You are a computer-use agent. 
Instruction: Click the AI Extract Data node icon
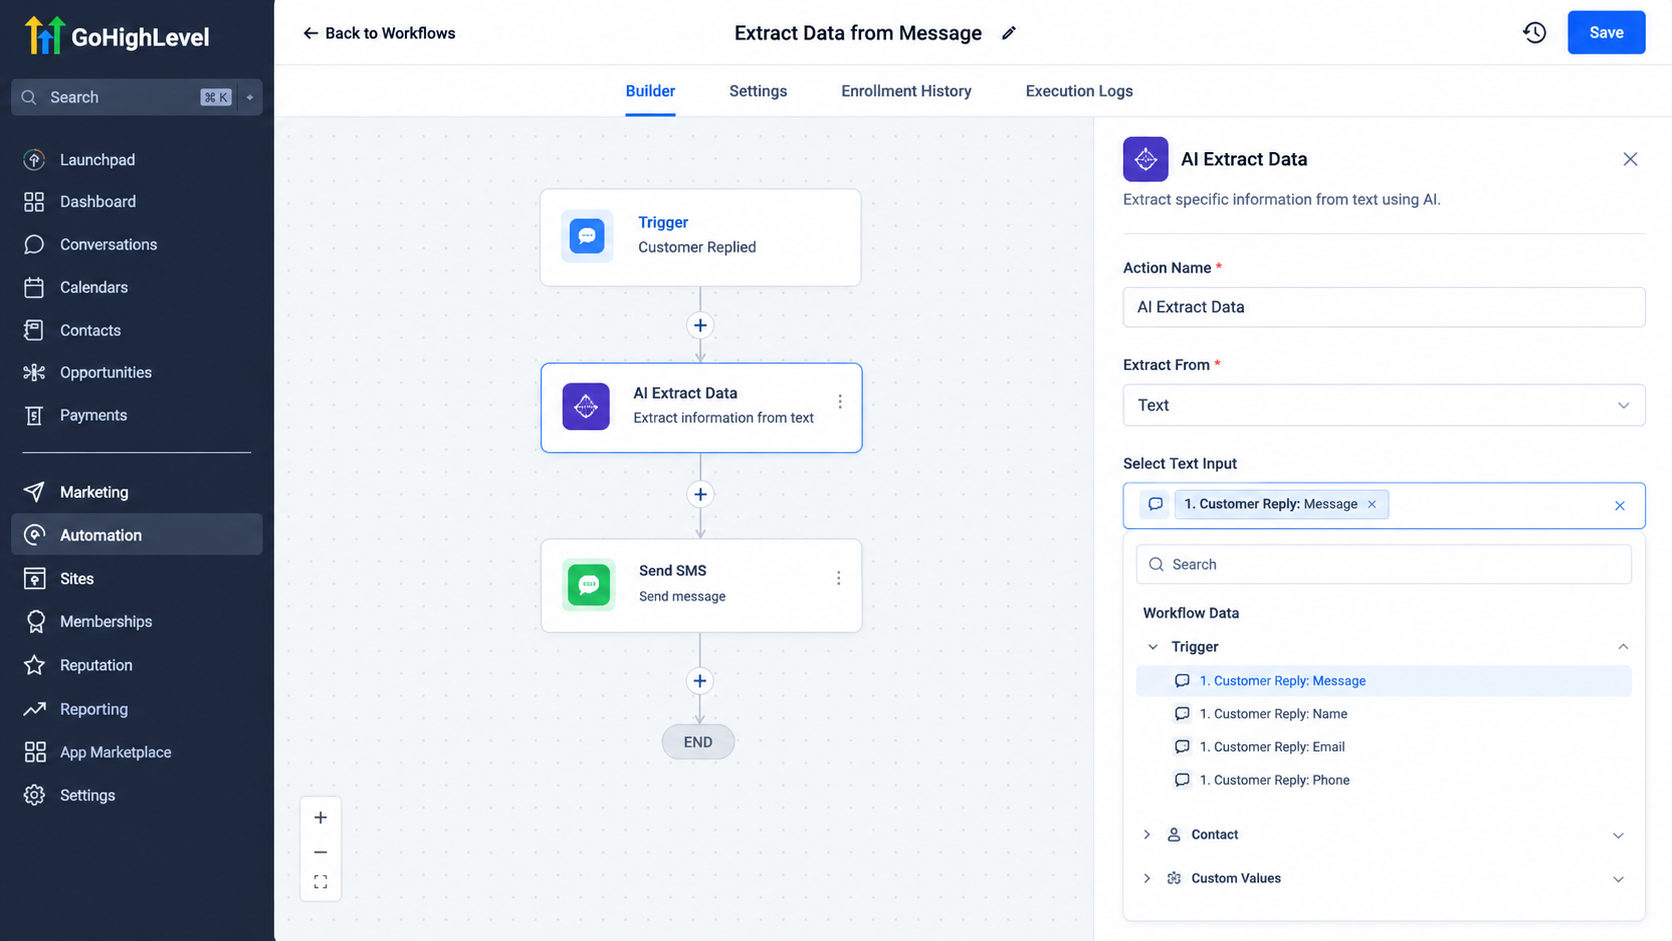pos(586,407)
